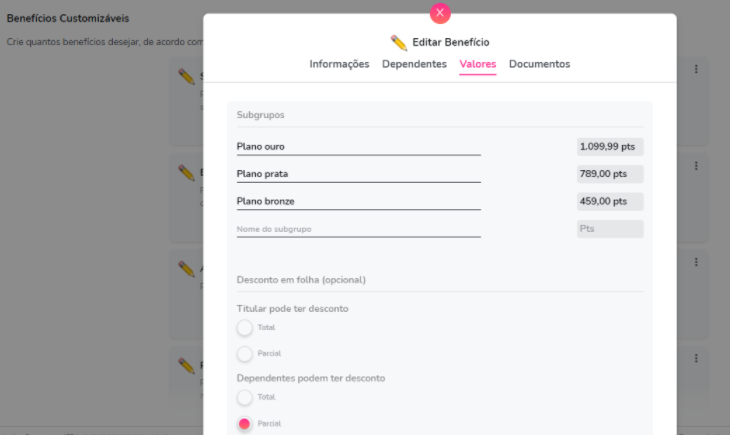Screen dimensions: 730x435
Task: Open the fourth benefit card's more-options menu
Action: (696, 358)
